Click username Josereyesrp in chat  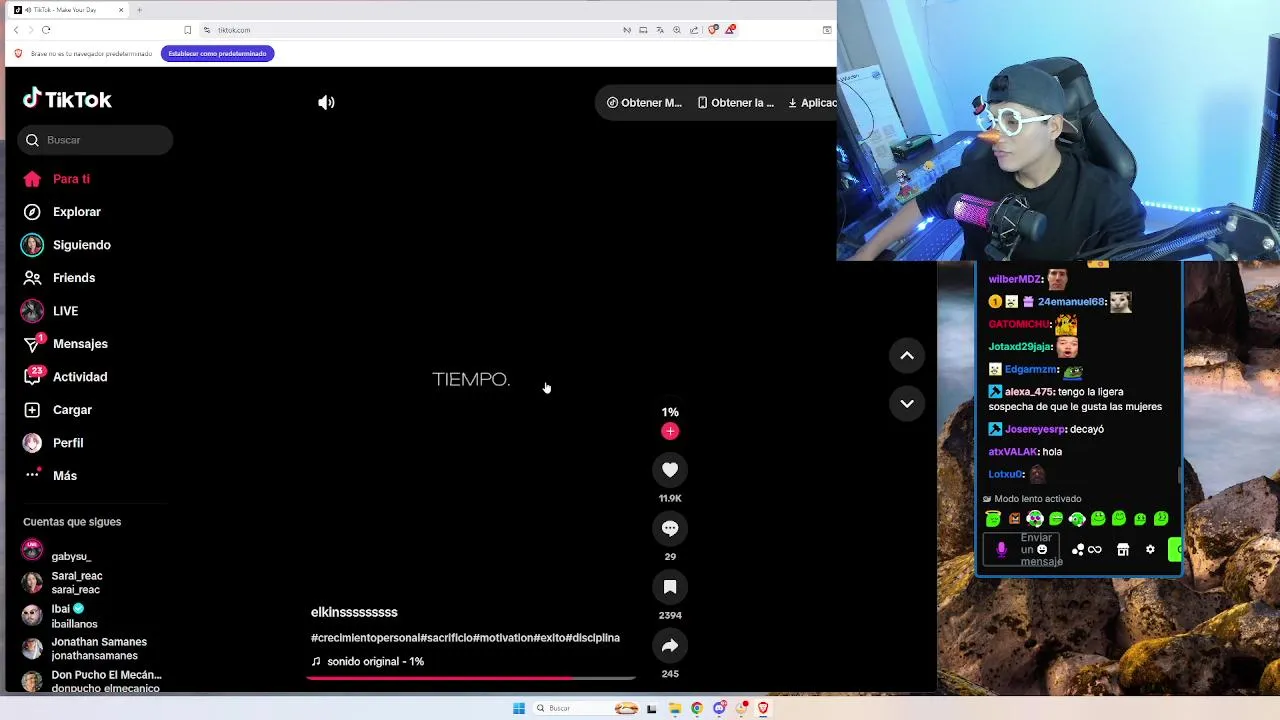[1034, 429]
